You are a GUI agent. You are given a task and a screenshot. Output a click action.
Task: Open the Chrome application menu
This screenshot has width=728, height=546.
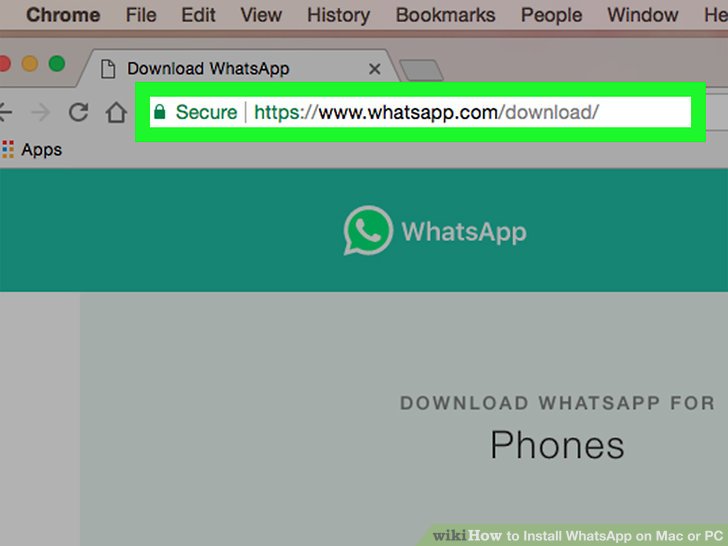(x=63, y=15)
